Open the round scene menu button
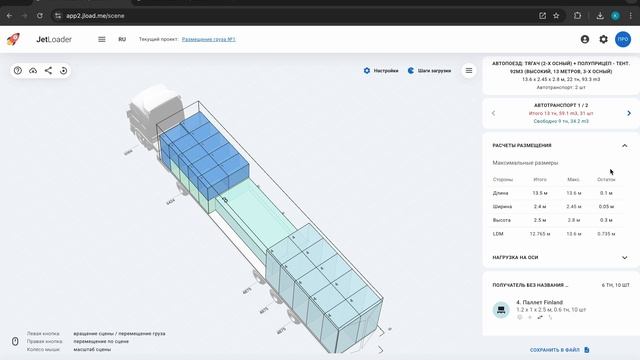 coord(469,71)
